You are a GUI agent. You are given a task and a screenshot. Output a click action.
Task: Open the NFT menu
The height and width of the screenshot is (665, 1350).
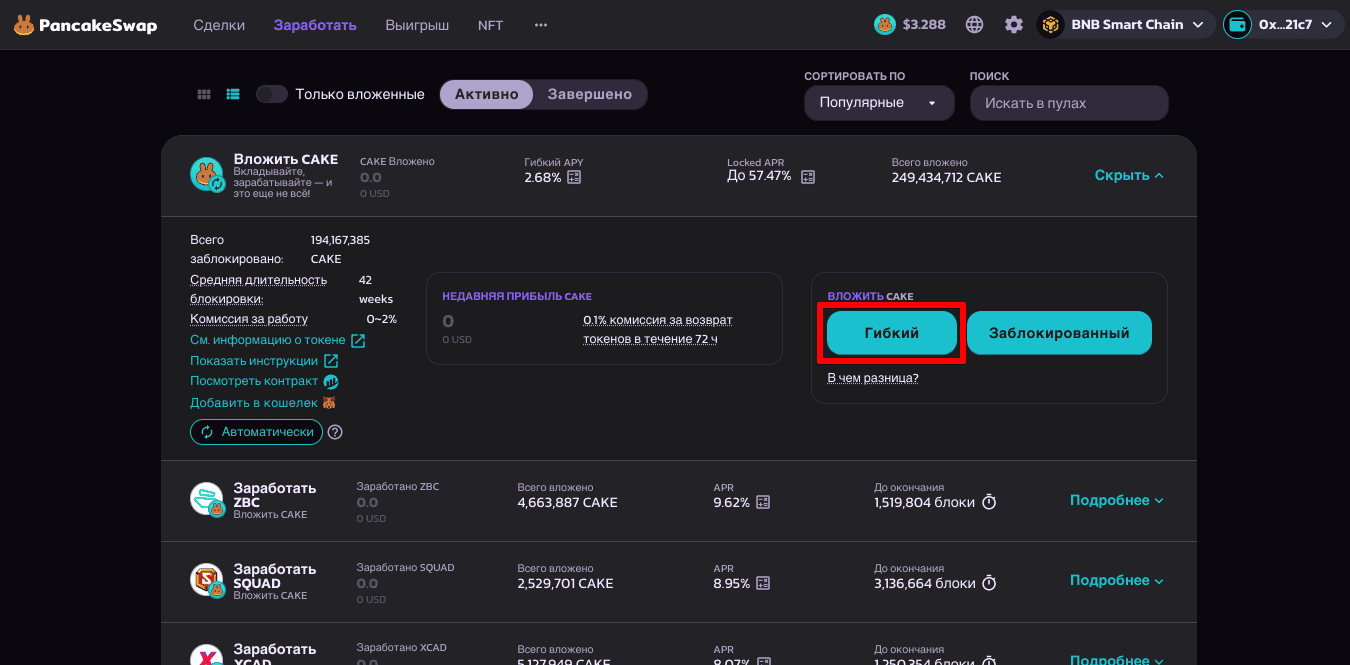click(x=491, y=25)
